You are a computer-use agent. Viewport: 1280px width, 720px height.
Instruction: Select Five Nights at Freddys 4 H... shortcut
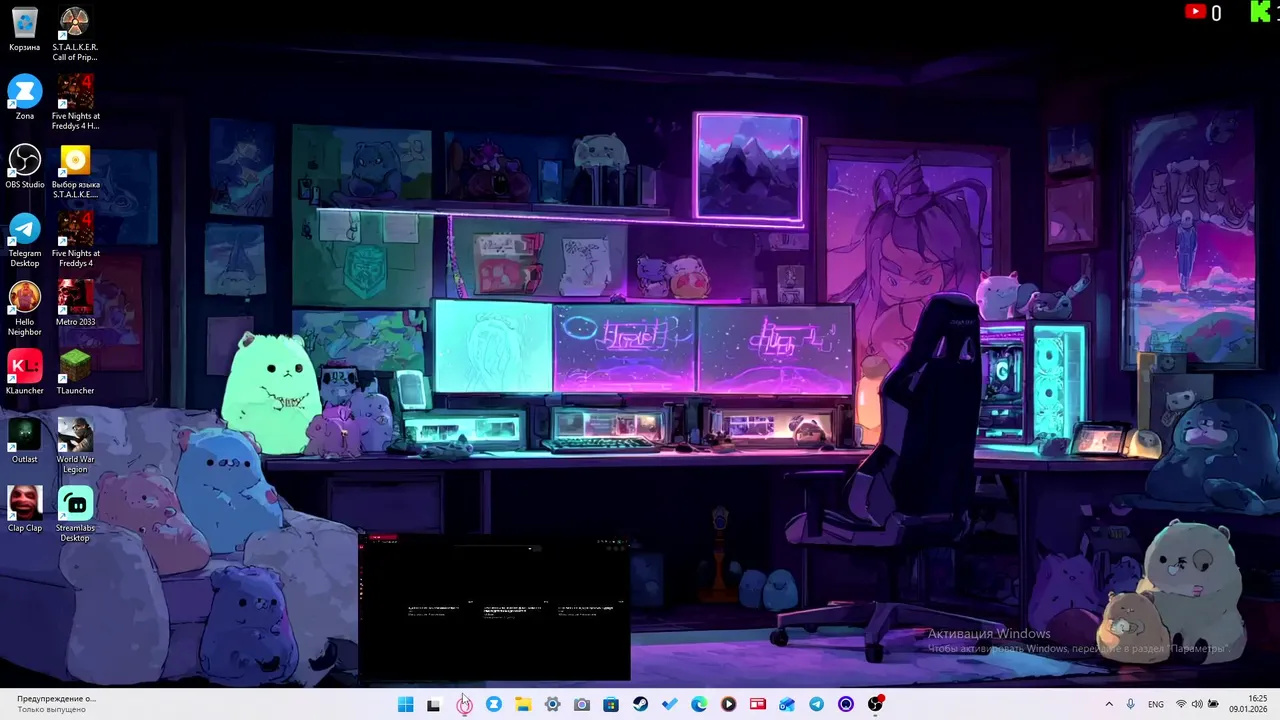(x=75, y=103)
